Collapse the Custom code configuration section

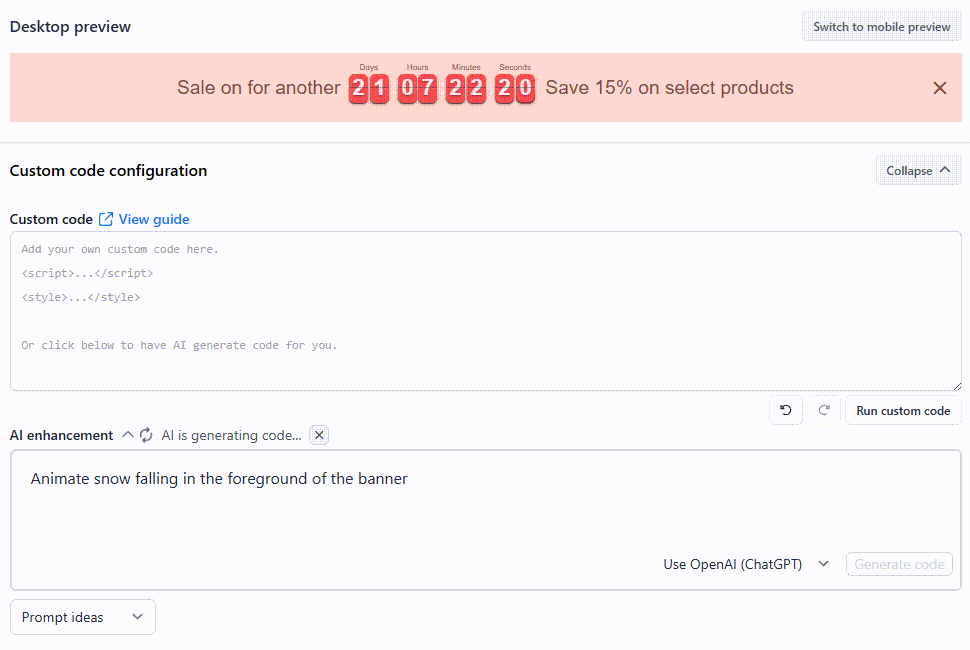[x=918, y=170]
